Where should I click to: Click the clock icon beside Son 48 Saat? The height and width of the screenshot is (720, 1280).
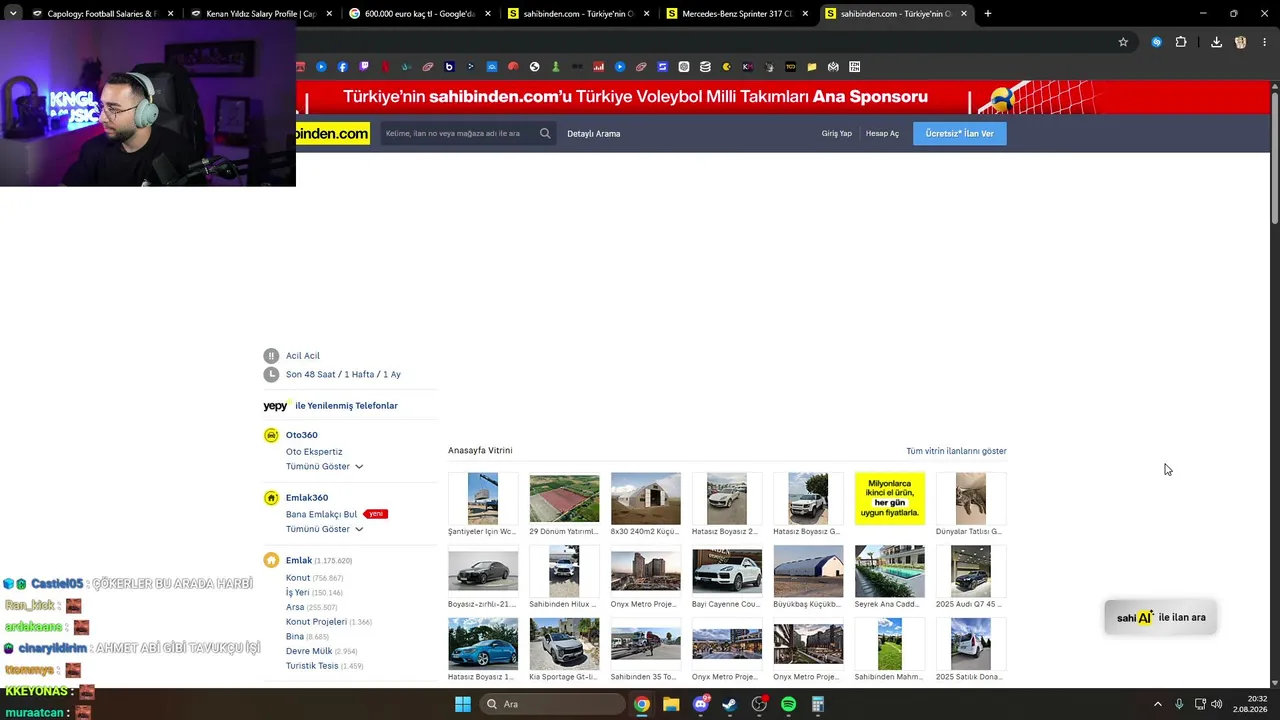271,374
